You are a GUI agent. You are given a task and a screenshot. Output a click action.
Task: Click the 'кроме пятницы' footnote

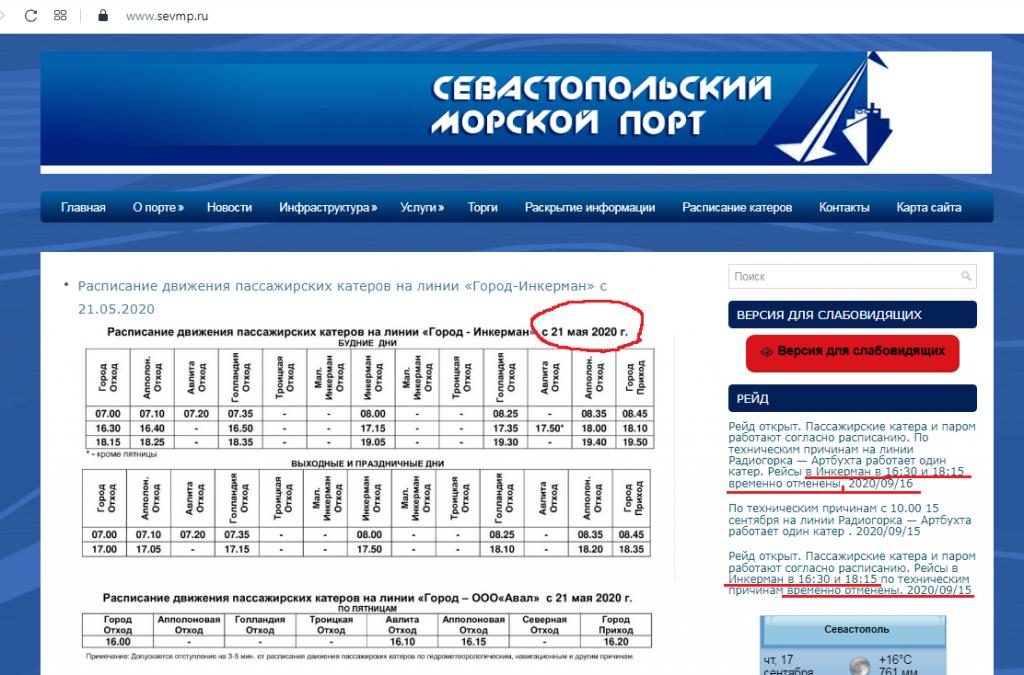tap(121, 454)
